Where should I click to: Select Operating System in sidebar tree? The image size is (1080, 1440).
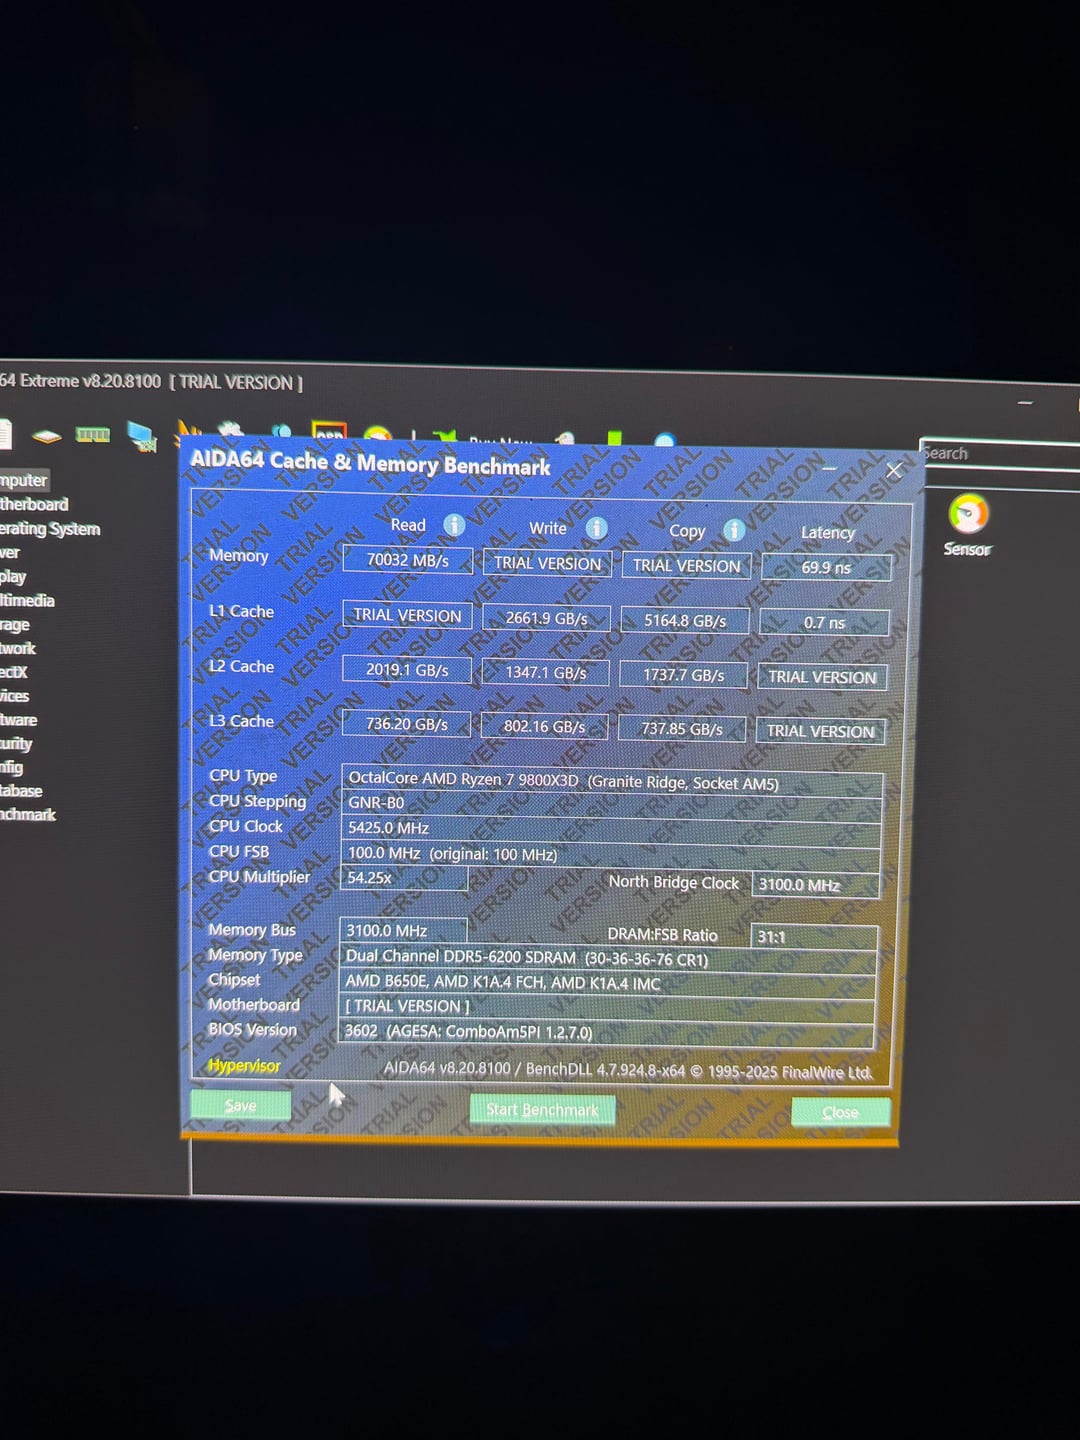click(x=50, y=528)
